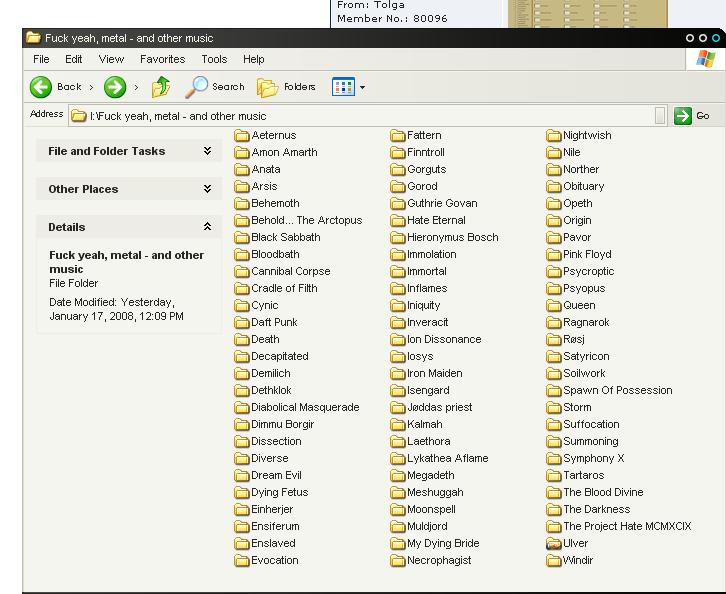Select the Meshuggah folder icon
The height and width of the screenshot is (594, 726).
point(398,493)
